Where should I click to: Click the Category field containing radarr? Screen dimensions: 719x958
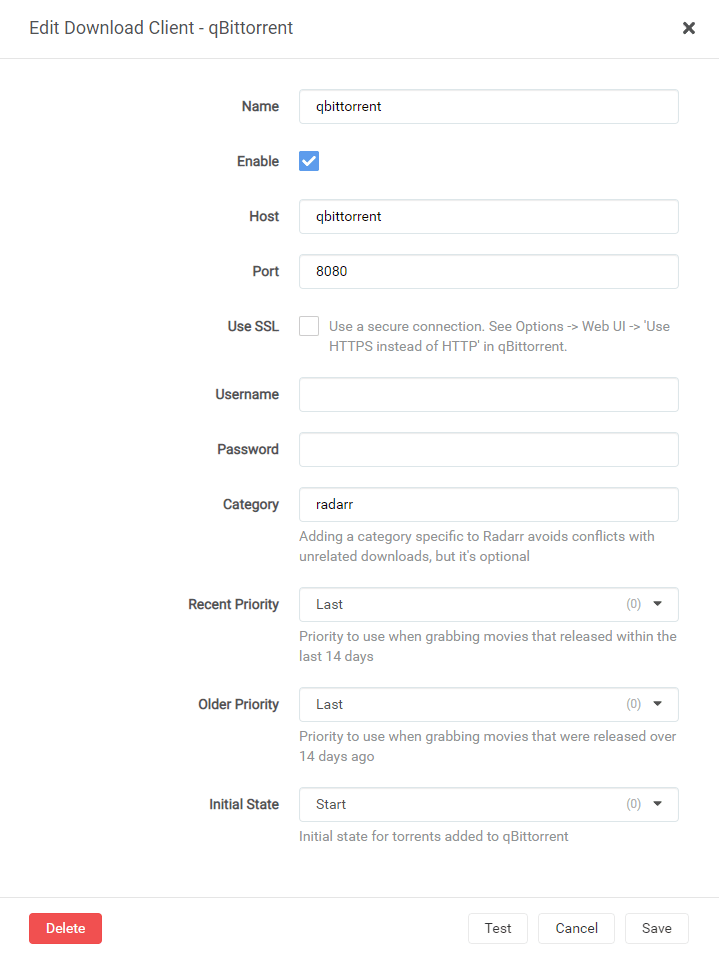click(x=488, y=504)
